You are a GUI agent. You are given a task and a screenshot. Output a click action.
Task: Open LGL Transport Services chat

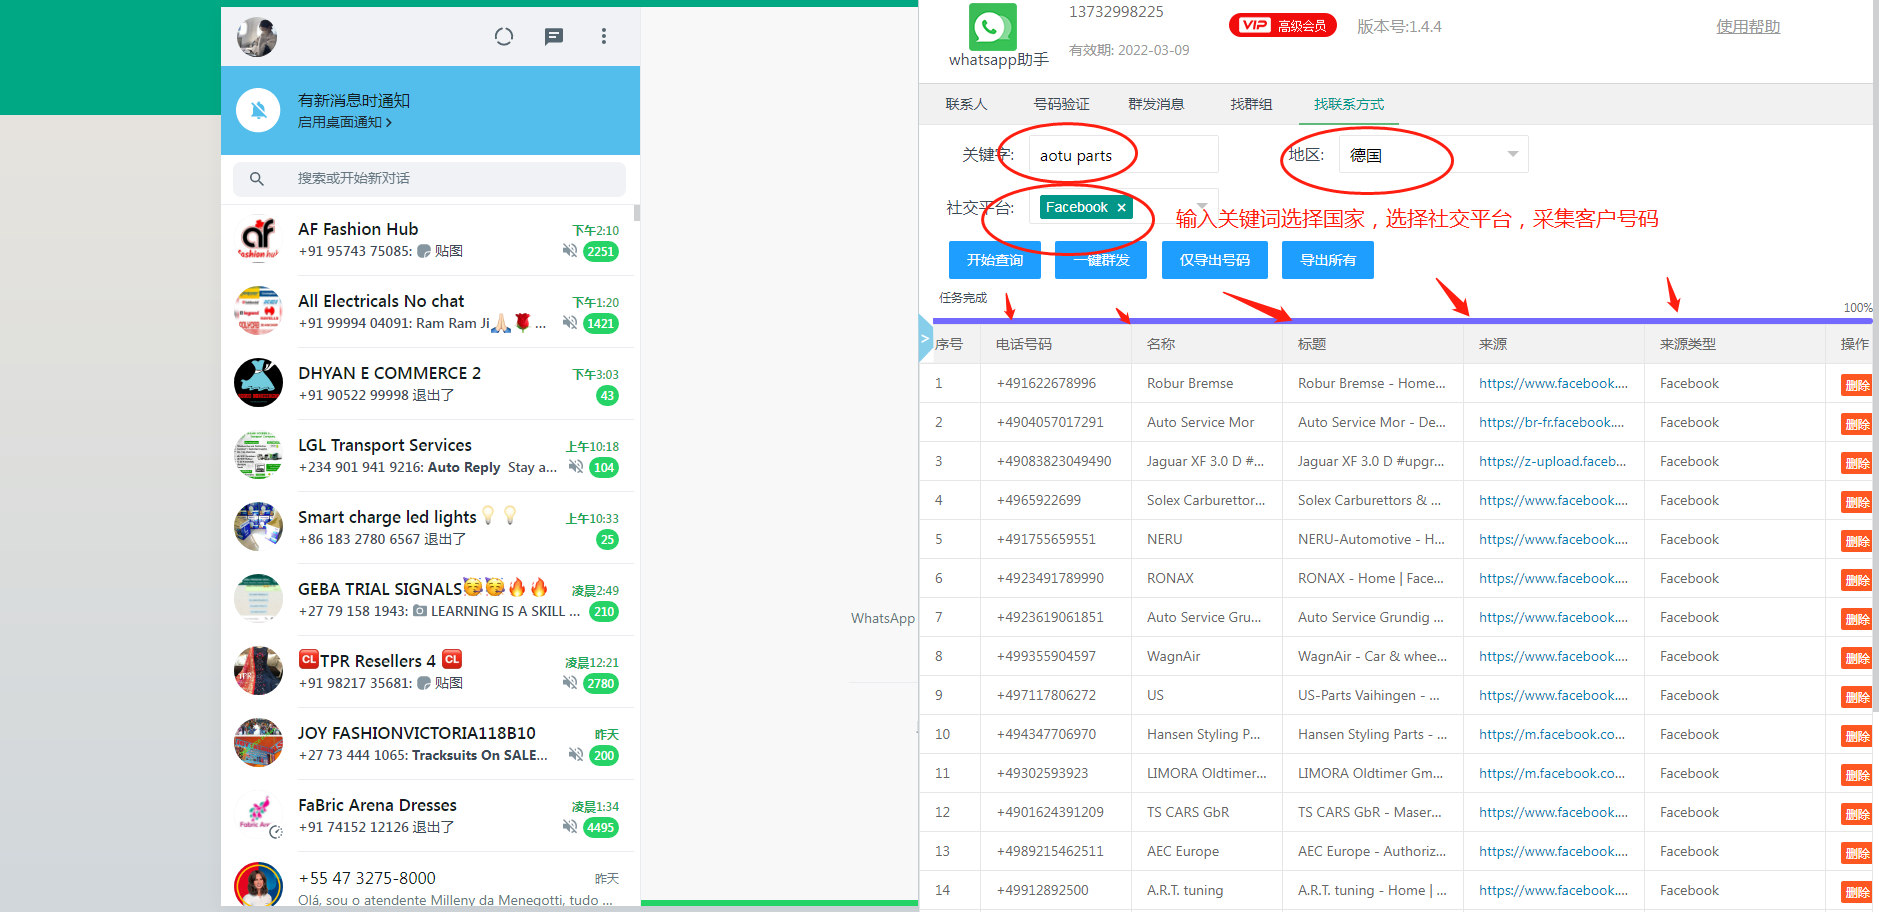[430, 455]
